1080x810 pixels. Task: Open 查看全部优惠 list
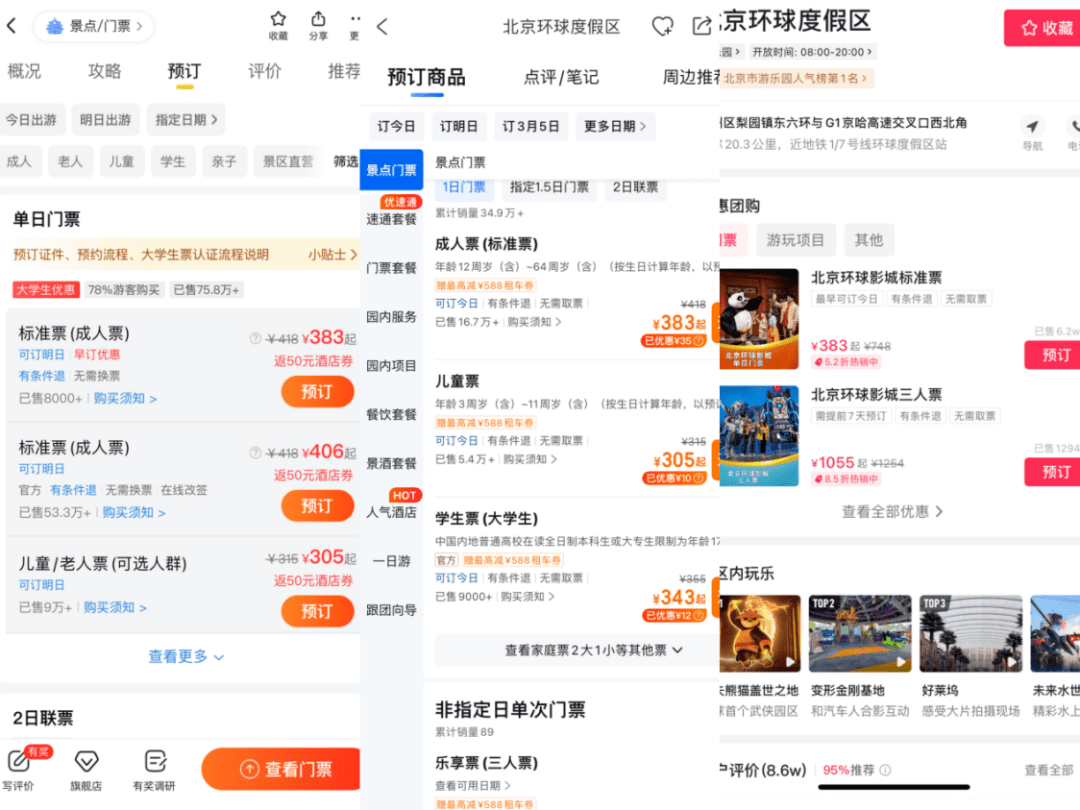892,512
